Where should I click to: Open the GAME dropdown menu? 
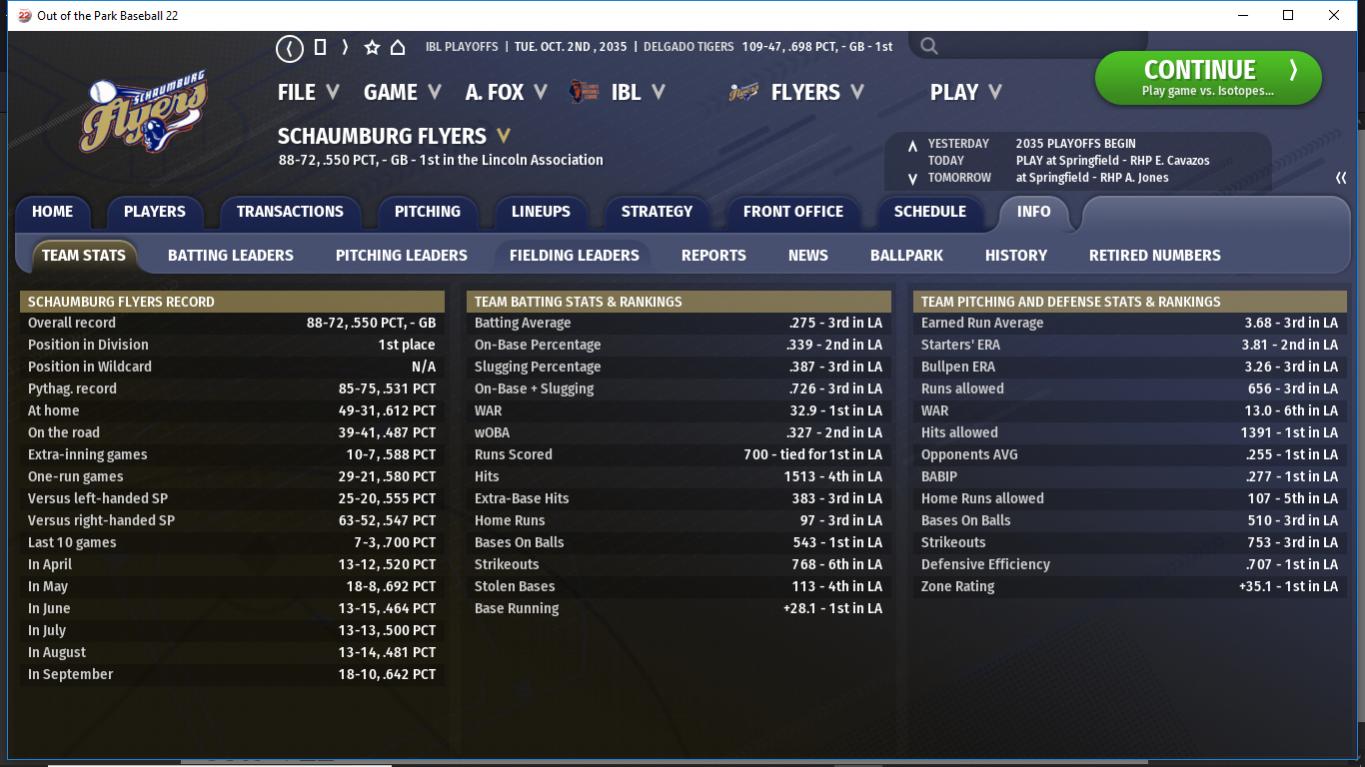(403, 92)
